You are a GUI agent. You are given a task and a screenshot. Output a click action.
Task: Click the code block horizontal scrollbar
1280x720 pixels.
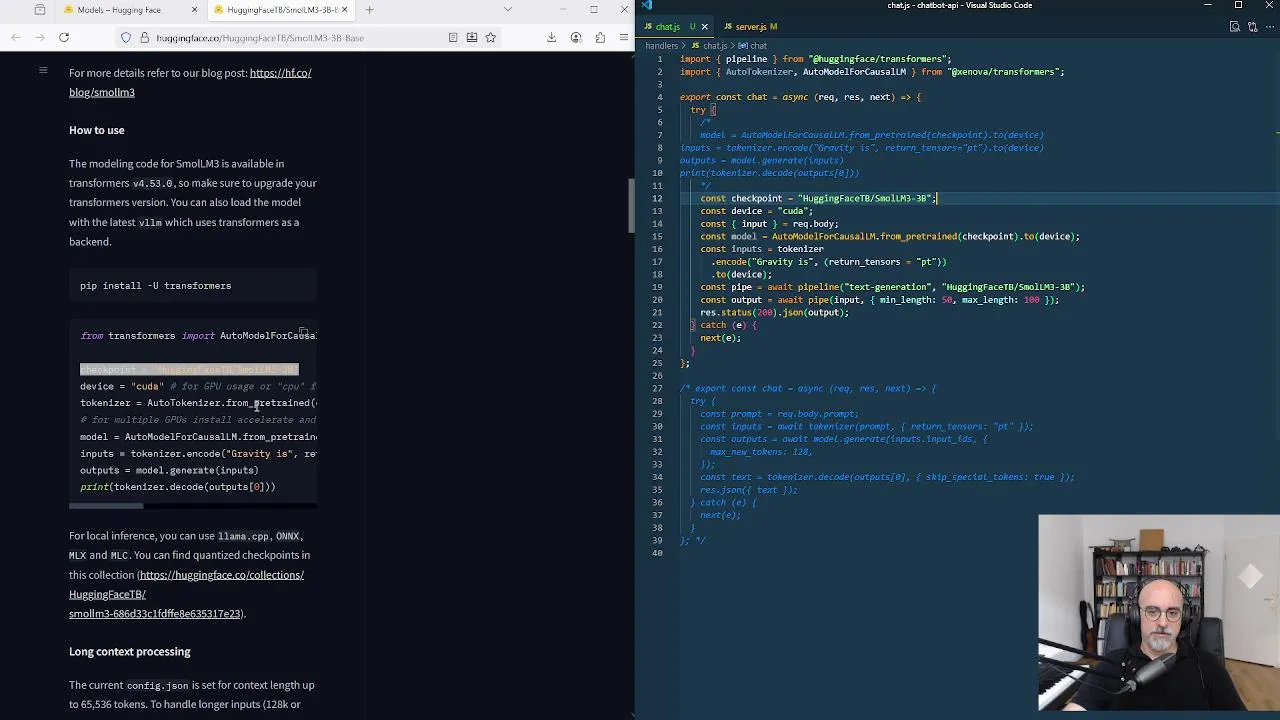[x=106, y=506]
